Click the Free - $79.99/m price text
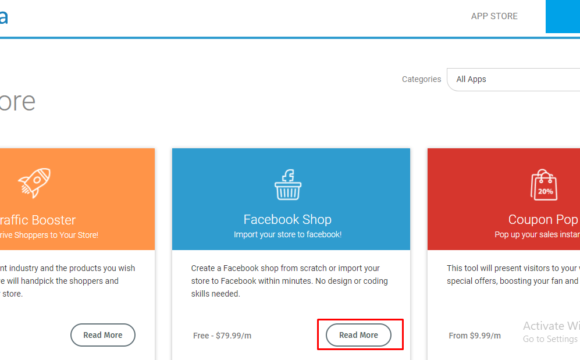 (x=222, y=336)
